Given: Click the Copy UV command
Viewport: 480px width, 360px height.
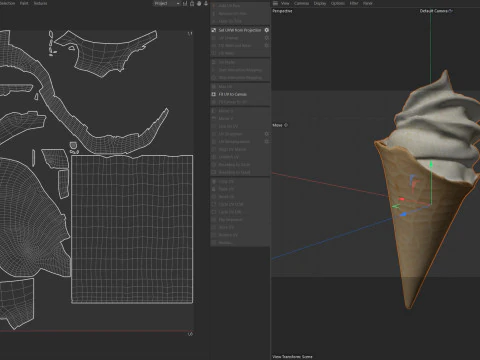Looking at the screenshot, I should 223,182.
